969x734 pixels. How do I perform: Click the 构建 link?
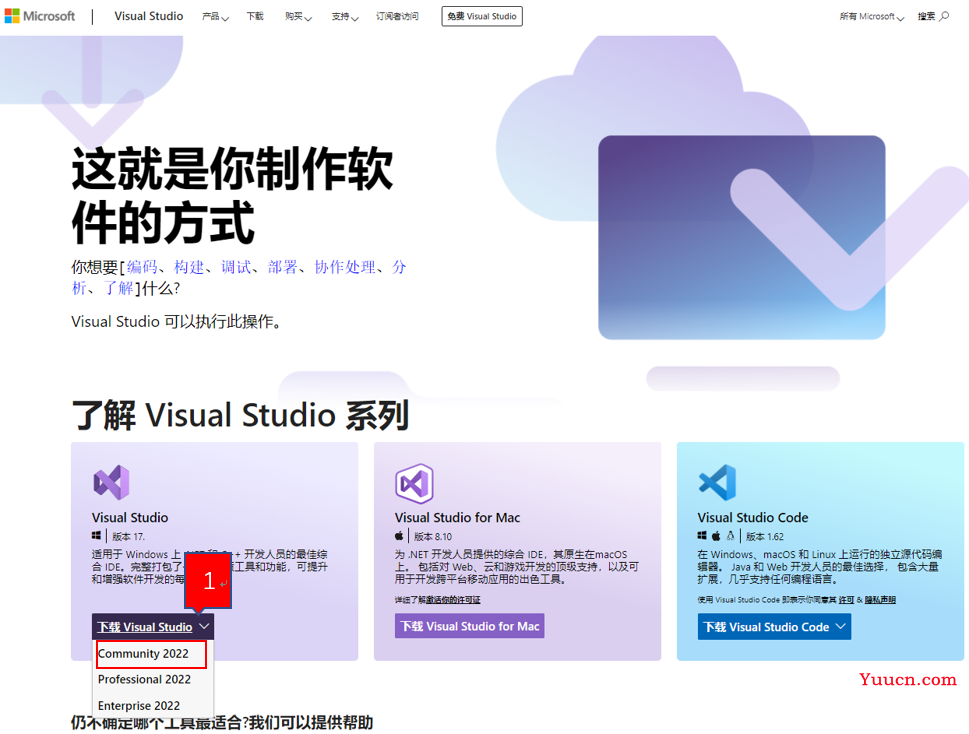coord(189,267)
